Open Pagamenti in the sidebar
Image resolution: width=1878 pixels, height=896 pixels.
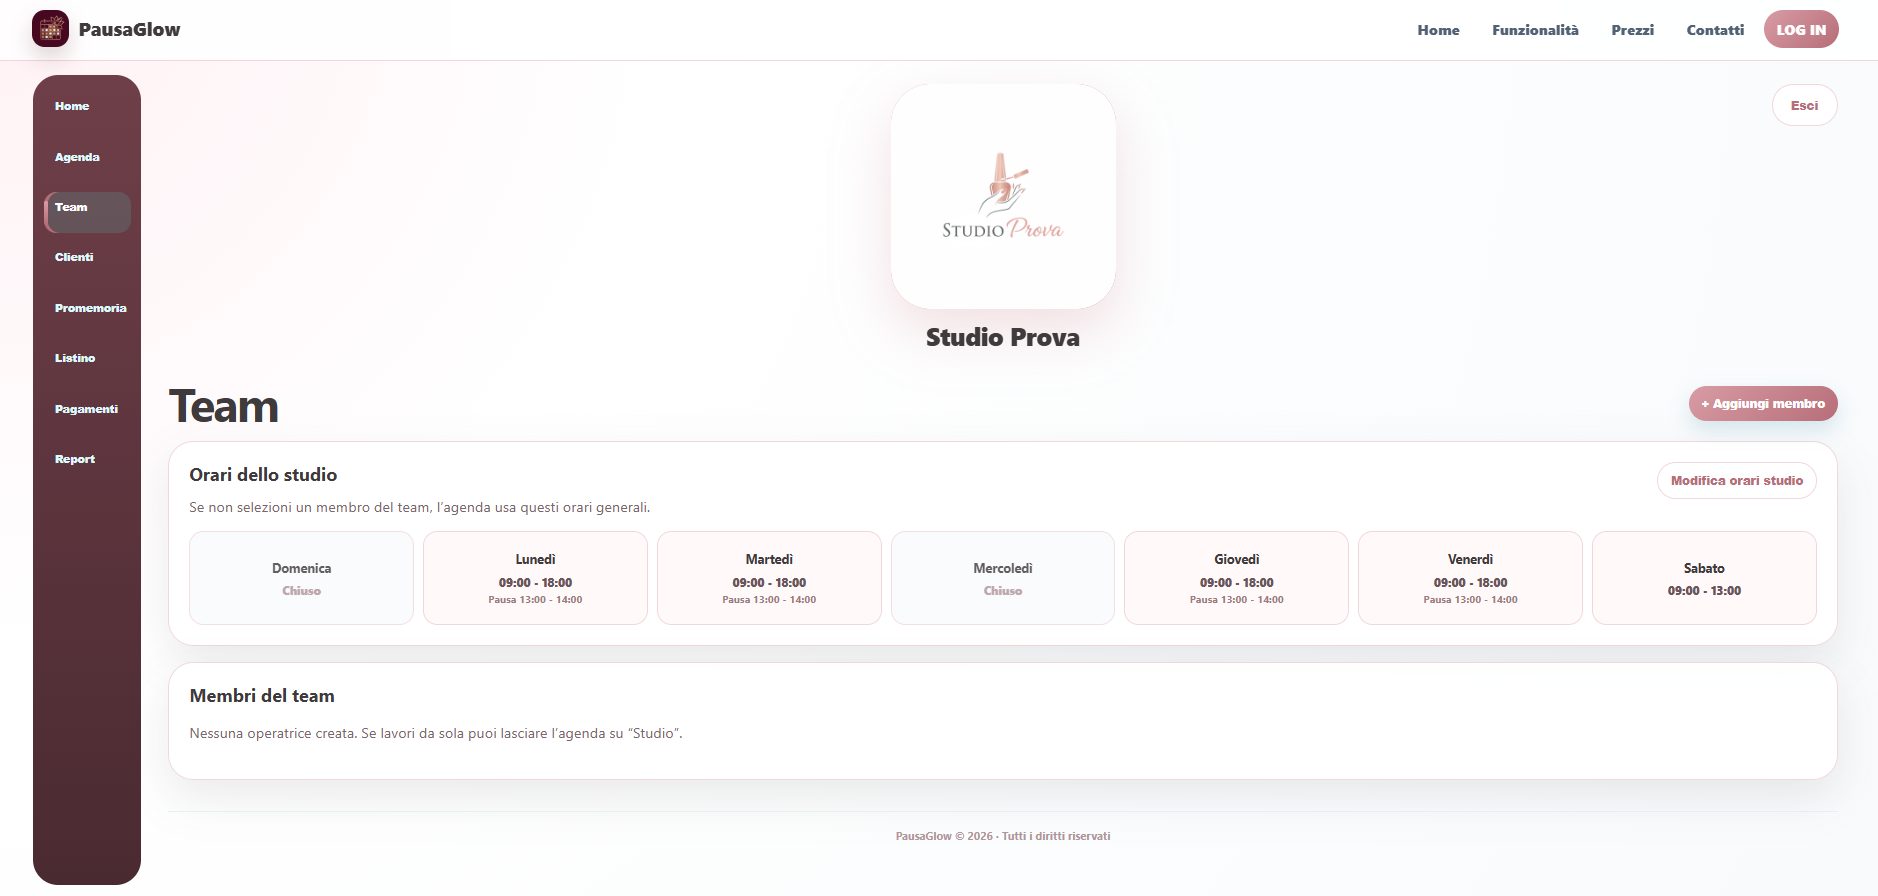click(x=87, y=409)
